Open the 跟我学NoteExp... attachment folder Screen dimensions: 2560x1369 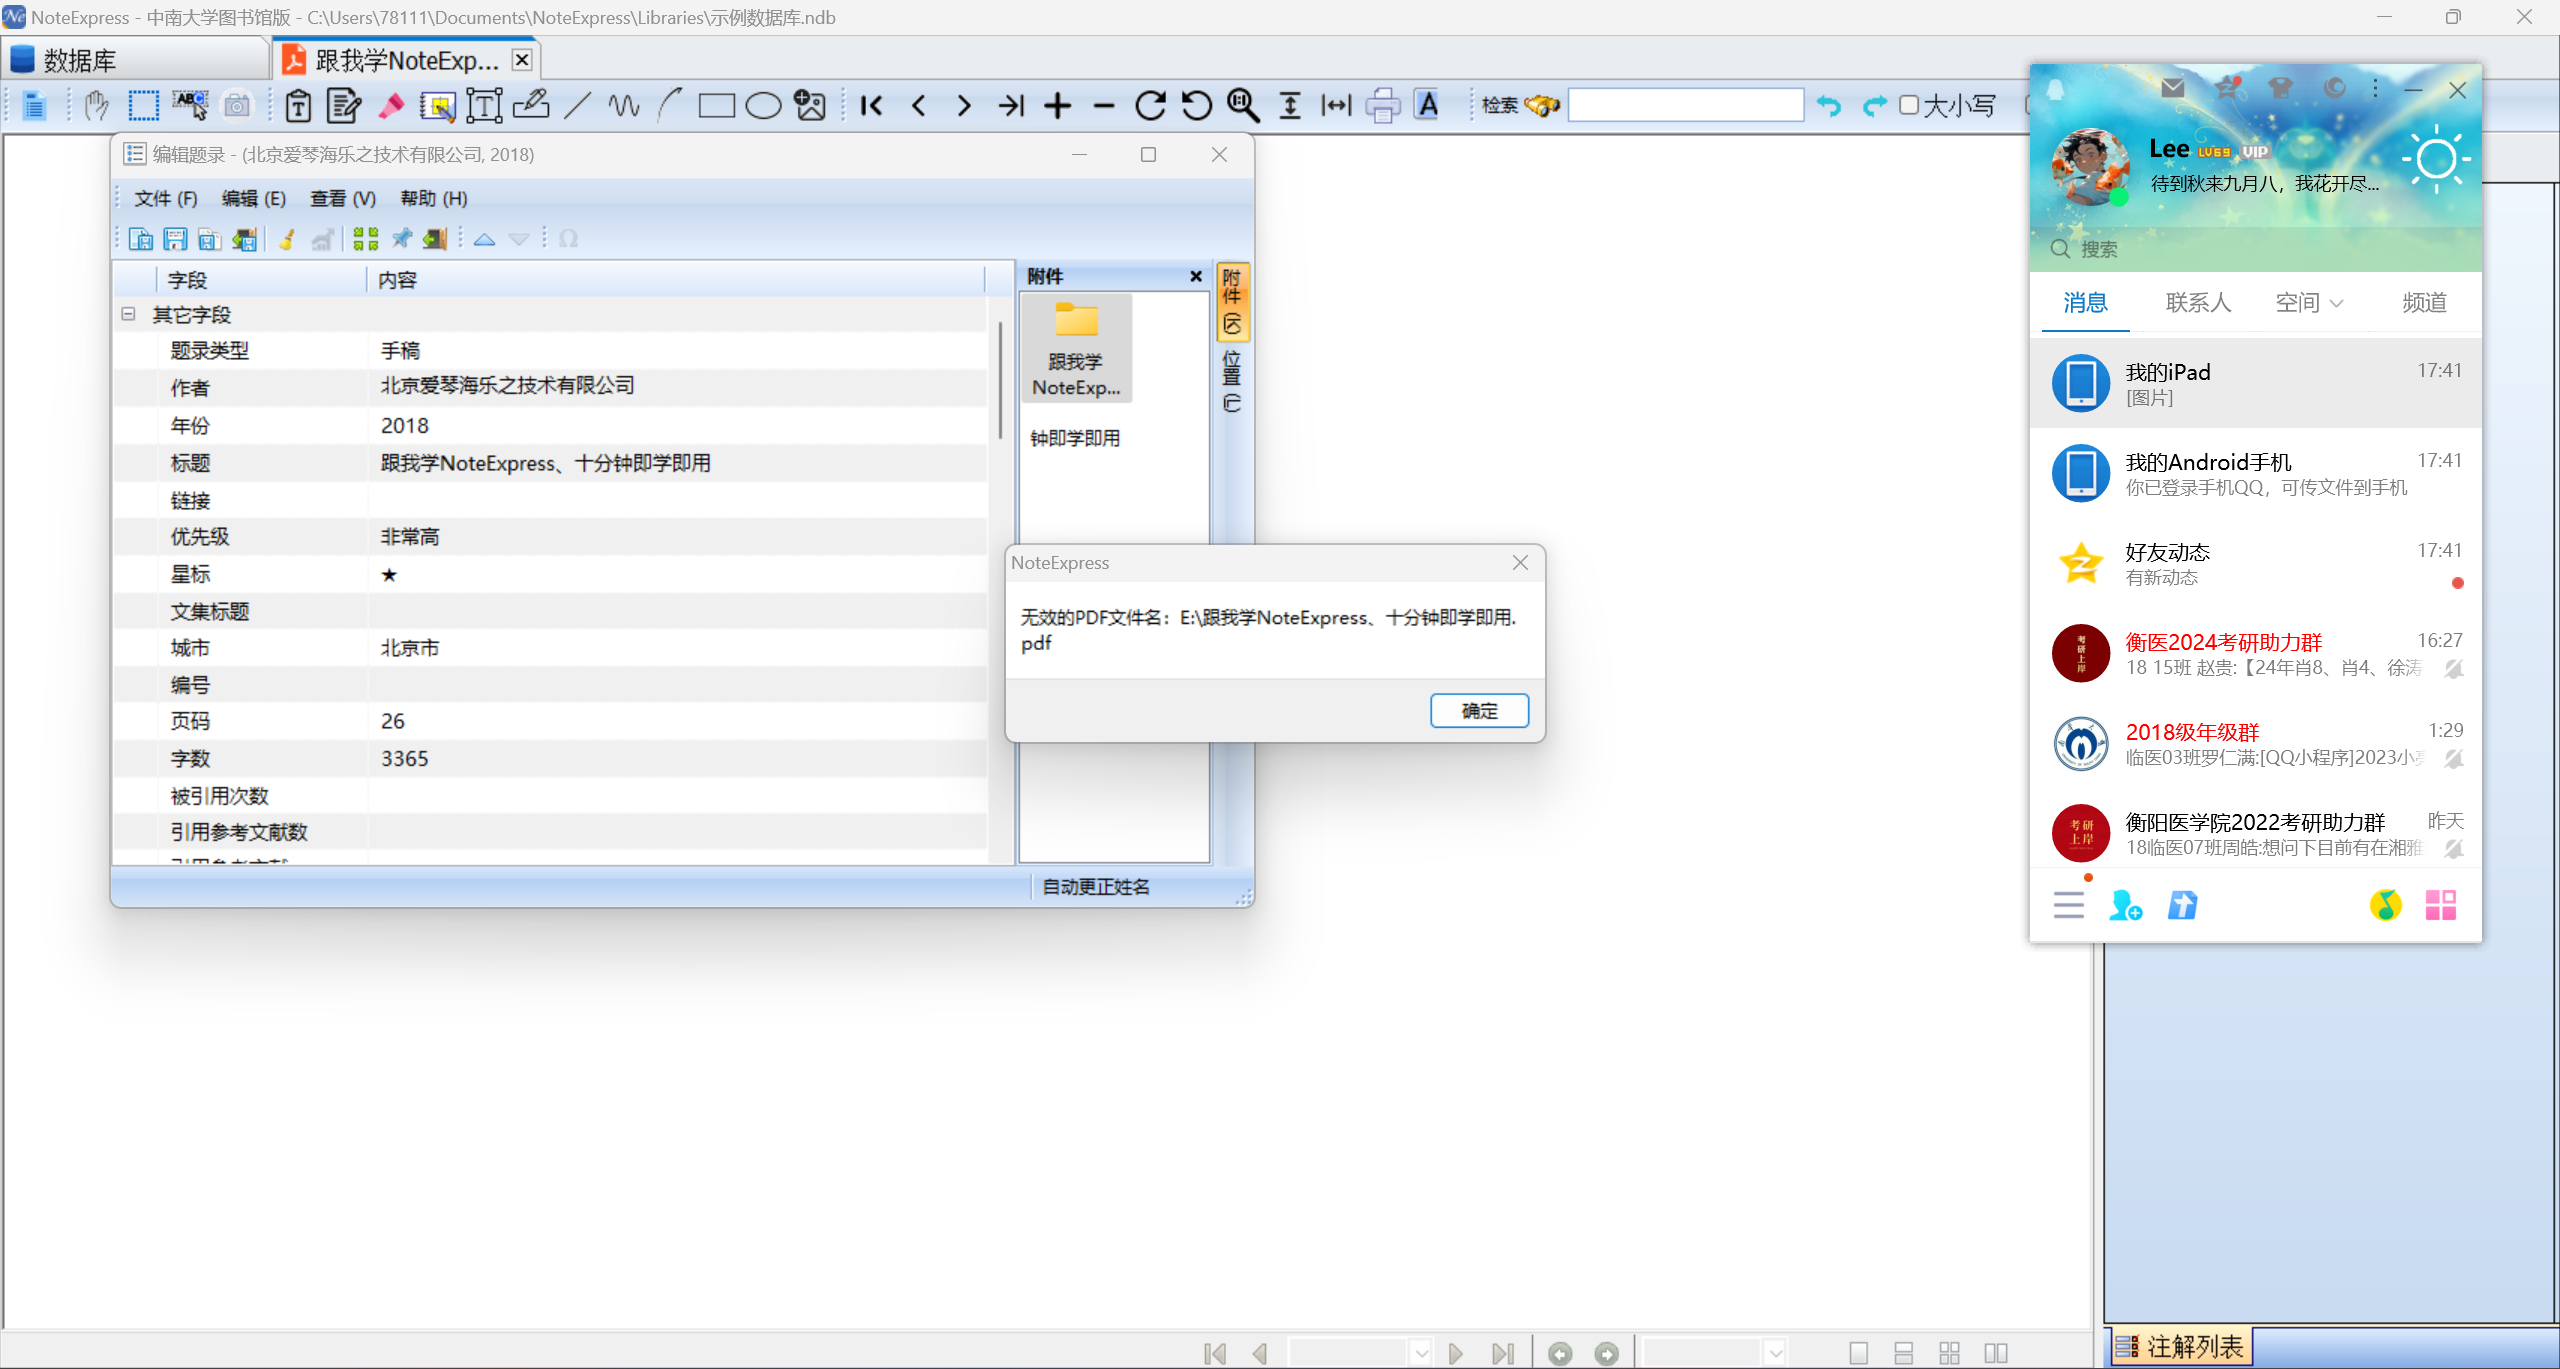1076,348
